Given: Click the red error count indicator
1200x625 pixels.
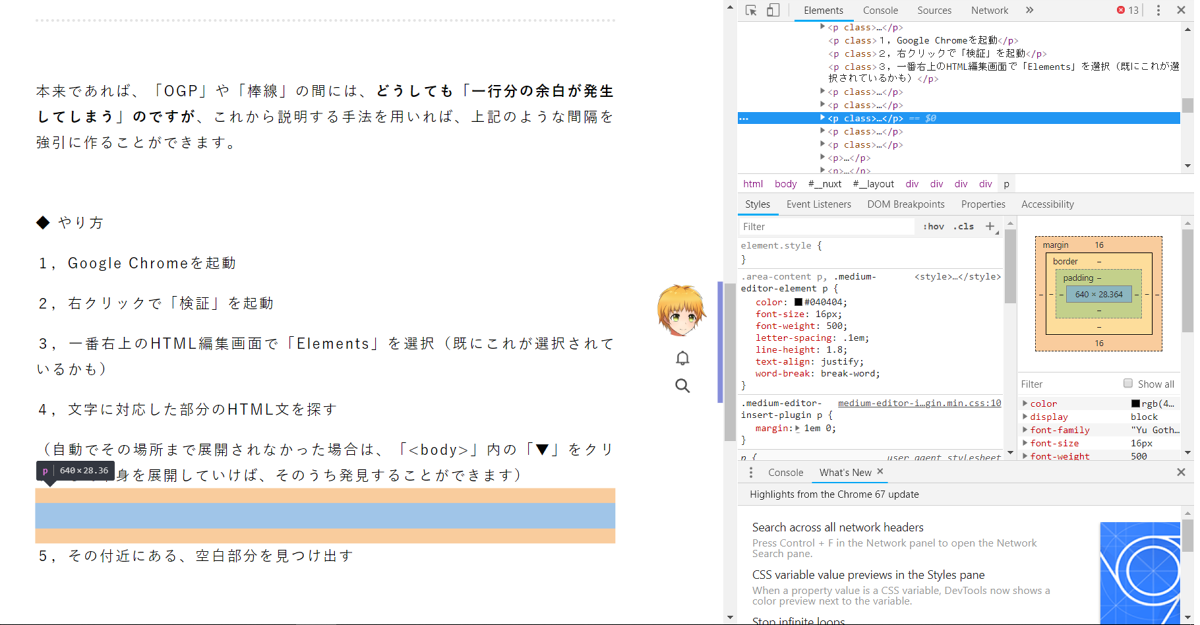Looking at the screenshot, I should (x=1127, y=11).
